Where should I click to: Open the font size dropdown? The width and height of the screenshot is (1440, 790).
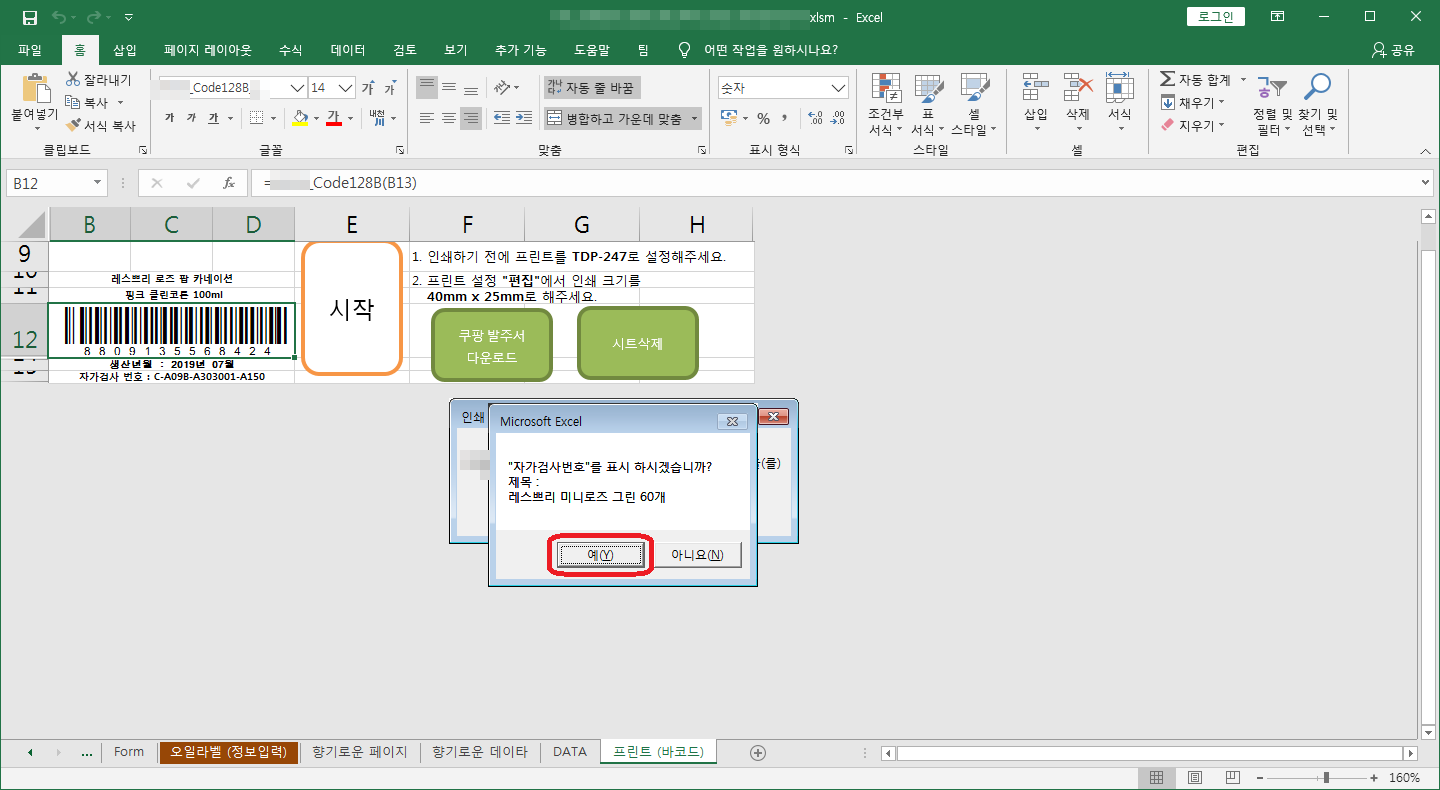(348, 88)
